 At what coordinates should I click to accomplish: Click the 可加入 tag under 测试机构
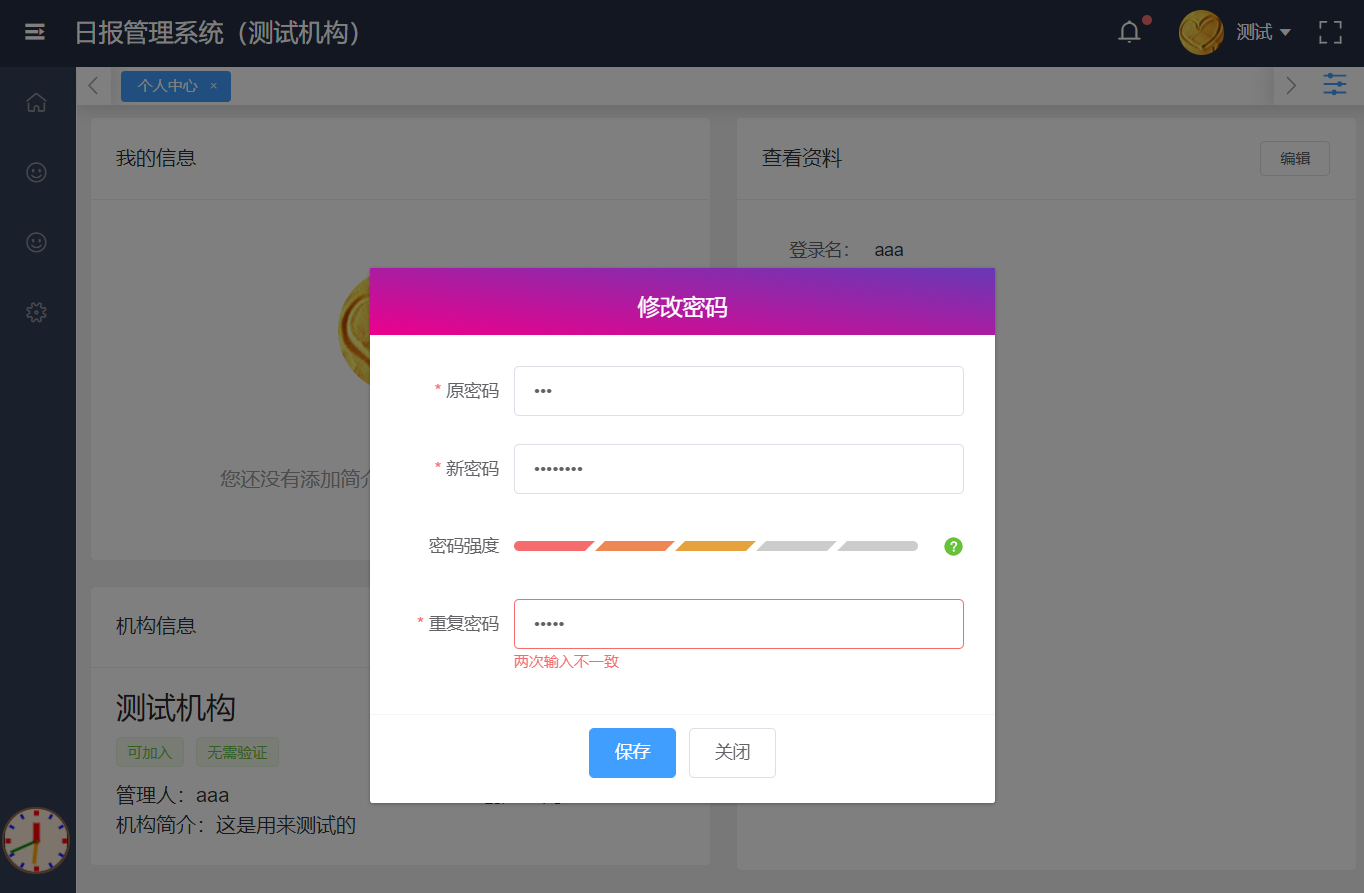point(150,752)
